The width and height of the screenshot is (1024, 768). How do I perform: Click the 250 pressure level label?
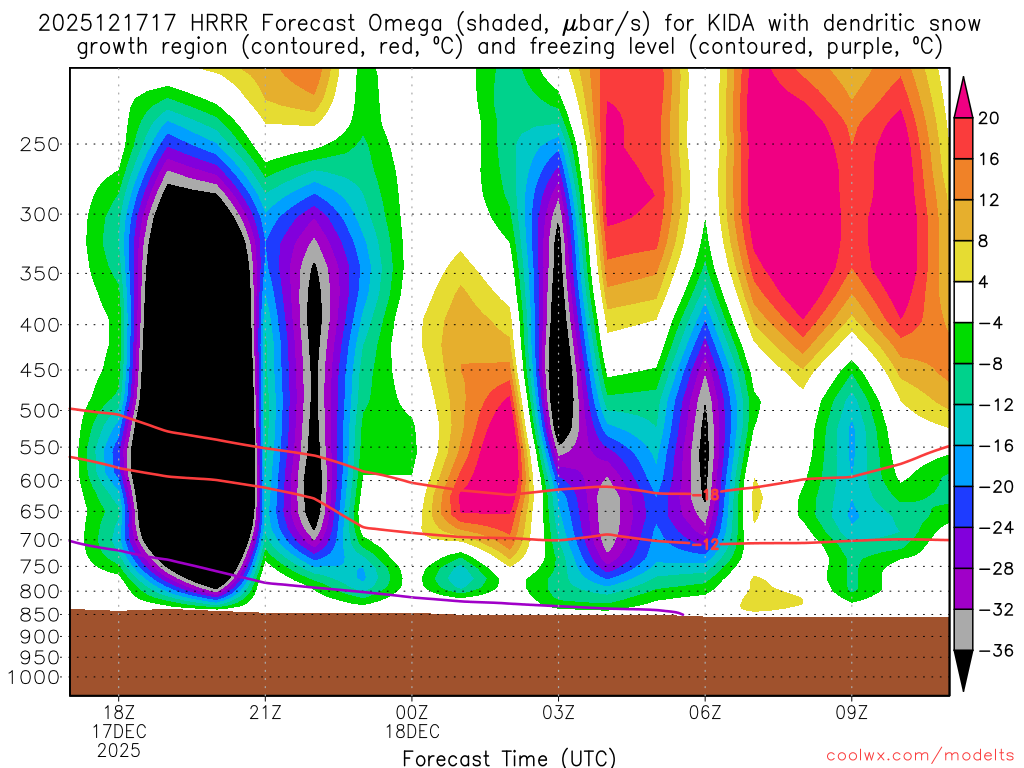click(x=40, y=144)
